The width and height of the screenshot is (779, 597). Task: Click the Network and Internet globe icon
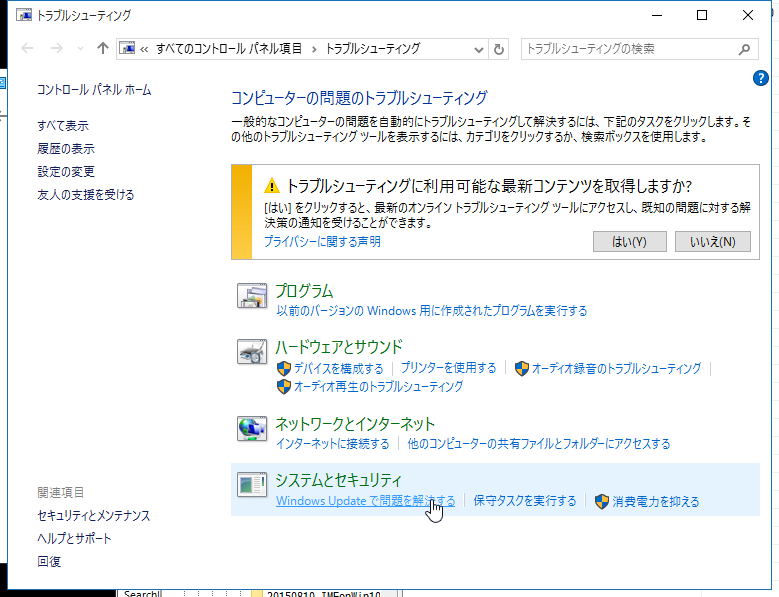coord(252,429)
